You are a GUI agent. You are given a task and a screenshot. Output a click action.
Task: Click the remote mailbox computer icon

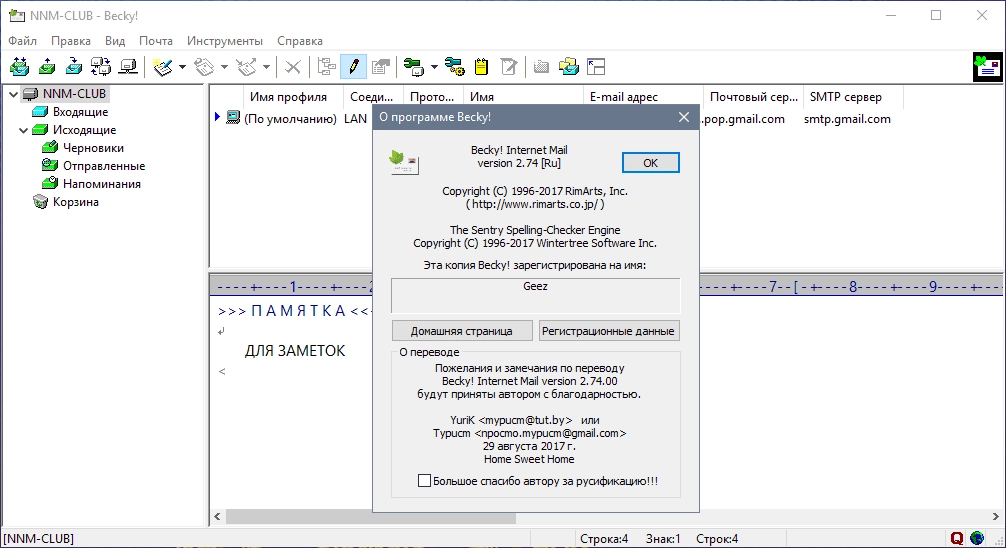pos(128,67)
